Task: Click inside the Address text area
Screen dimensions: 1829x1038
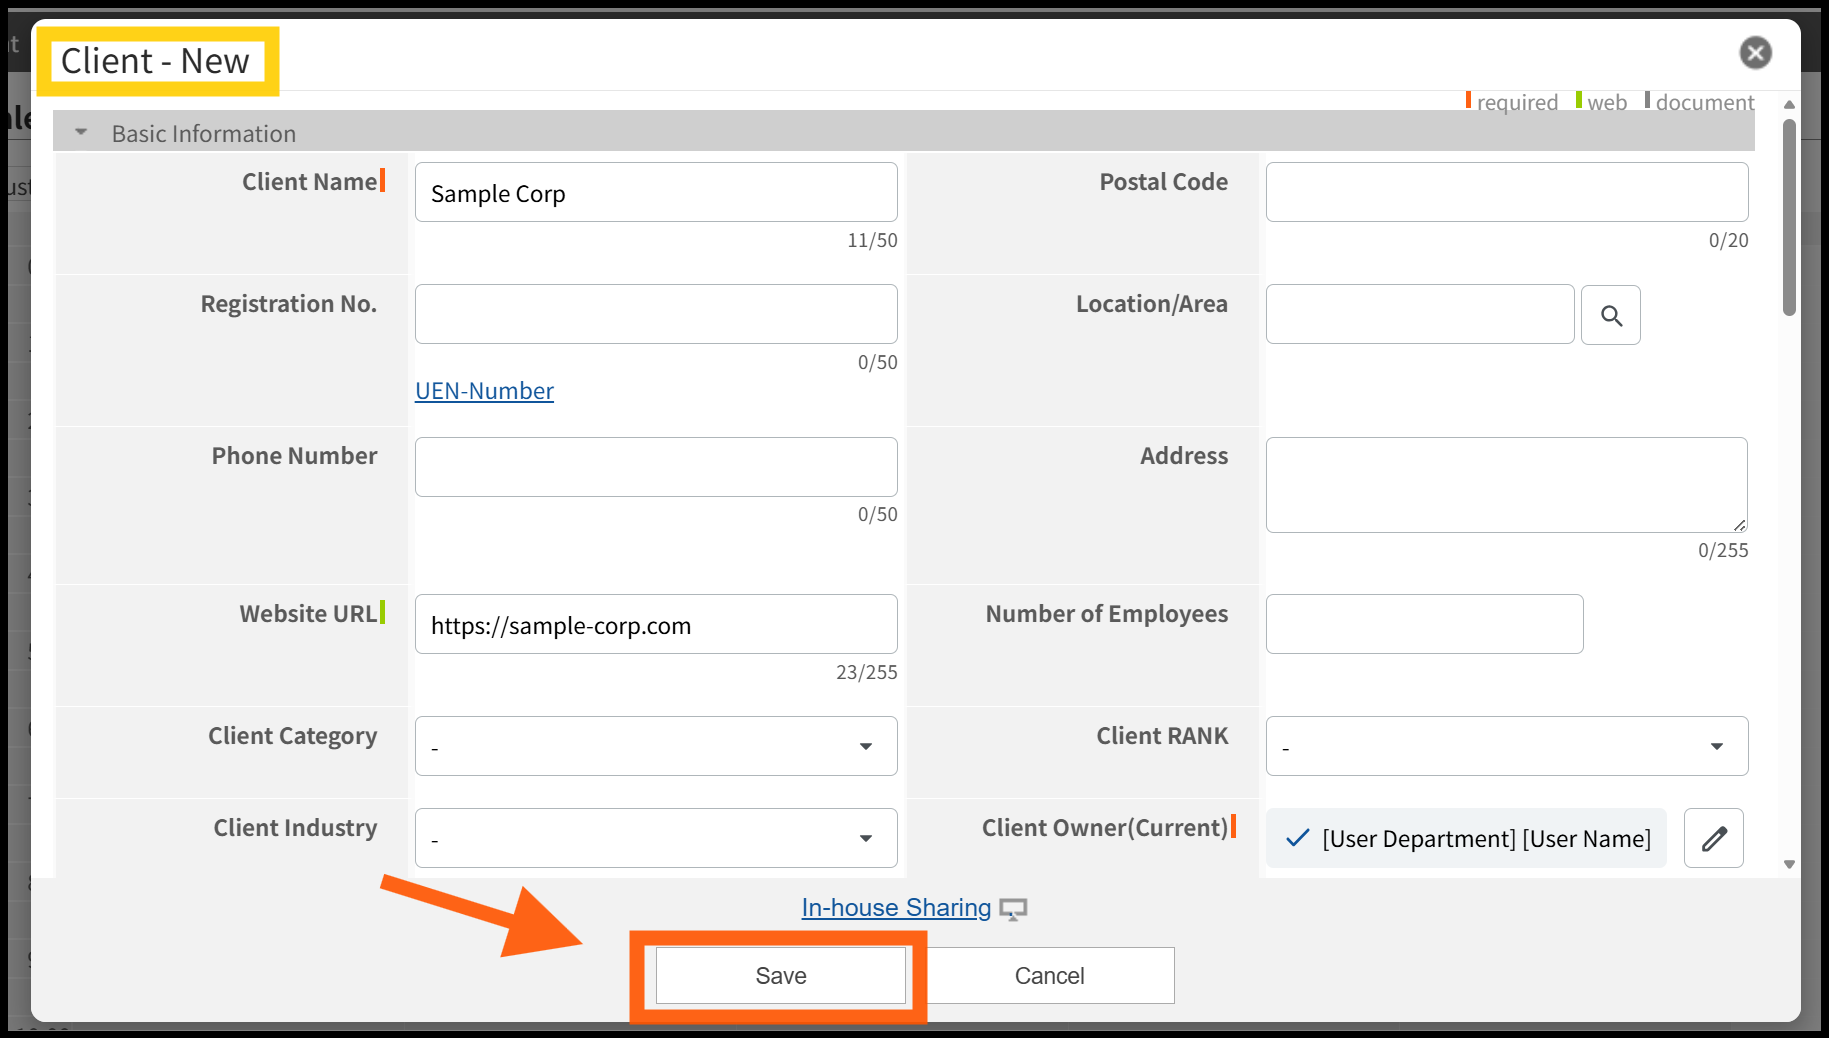Action: point(1506,485)
